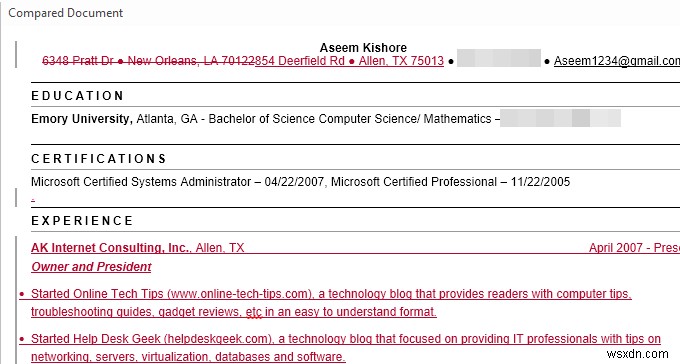Click the revision bar beside the address line

click(x=16, y=55)
